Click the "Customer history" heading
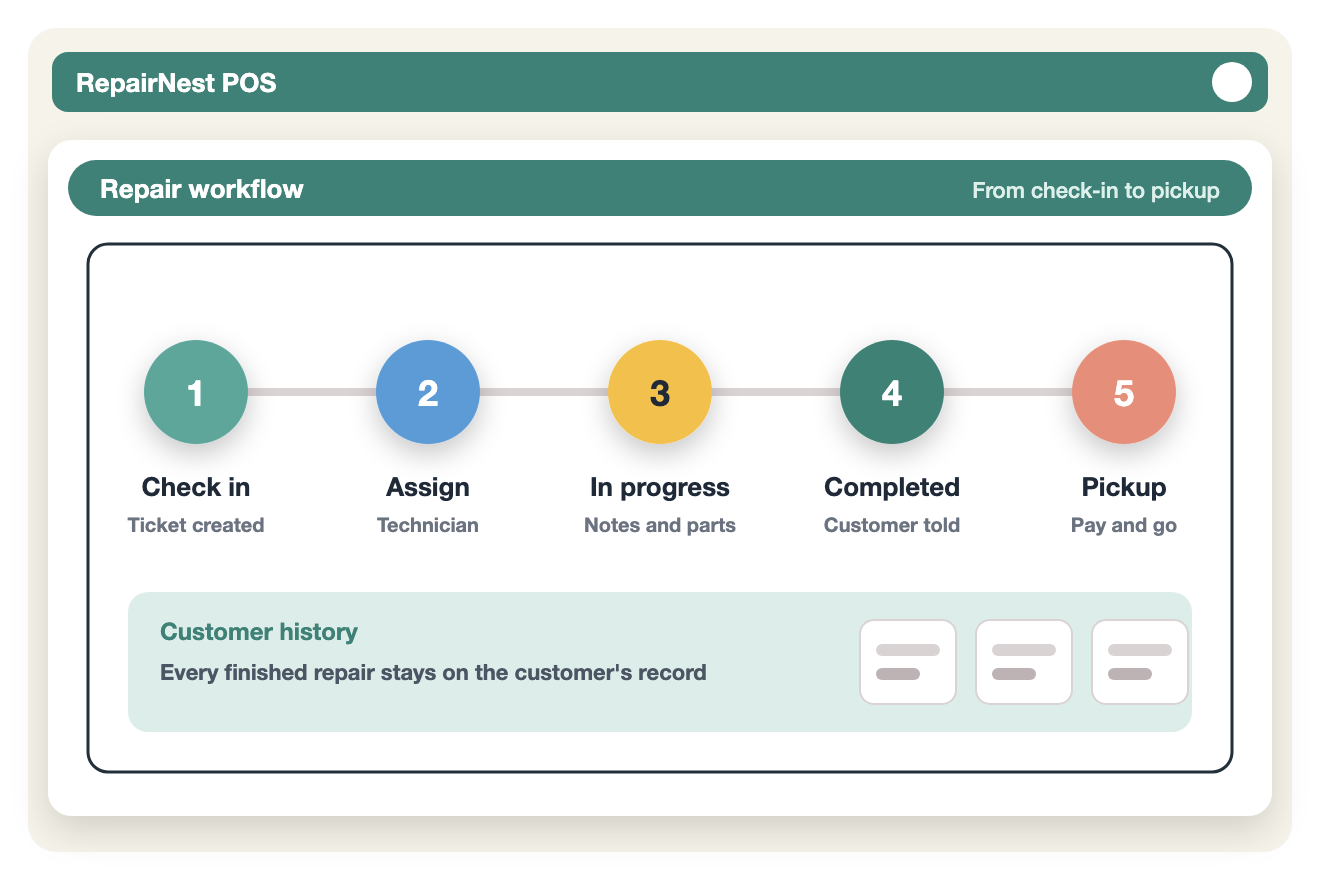1320x880 pixels. pyautogui.click(x=259, y=632)
